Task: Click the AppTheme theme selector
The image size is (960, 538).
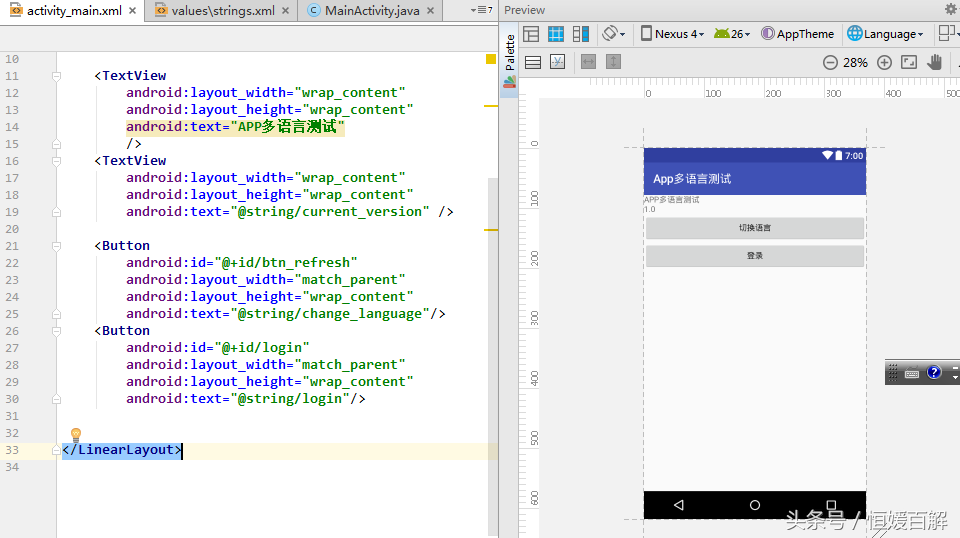Action: 797,34
